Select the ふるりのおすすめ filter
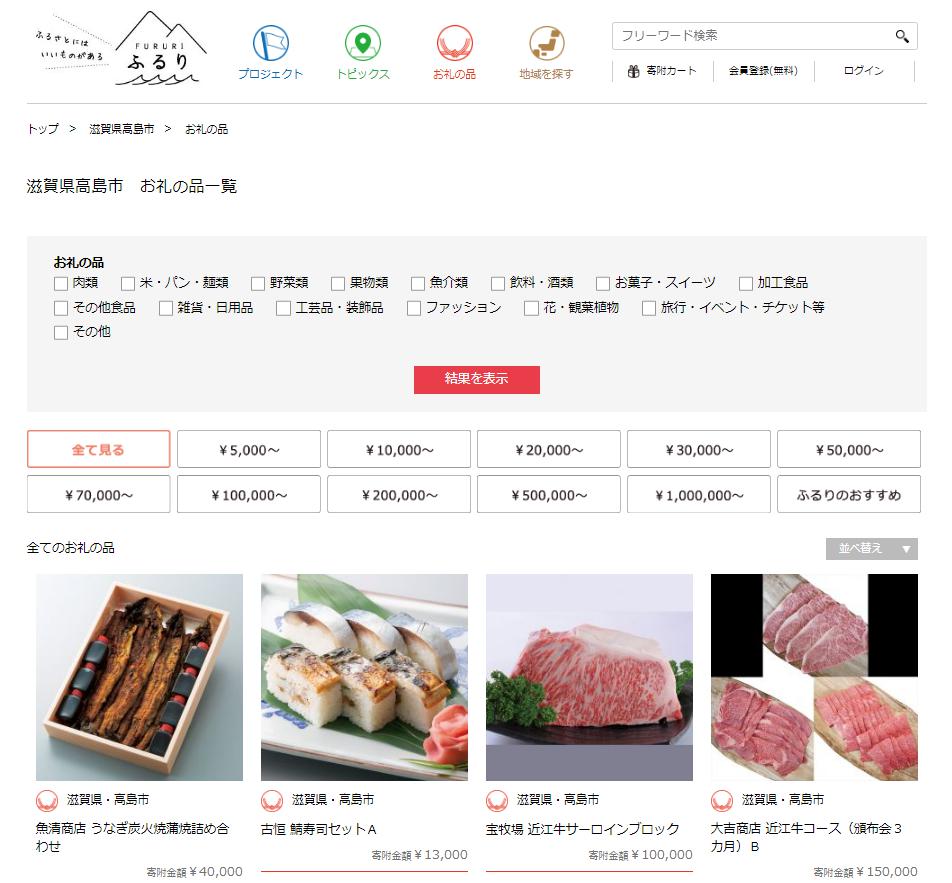This screenshot has height=883, width=952. point(849,494)
